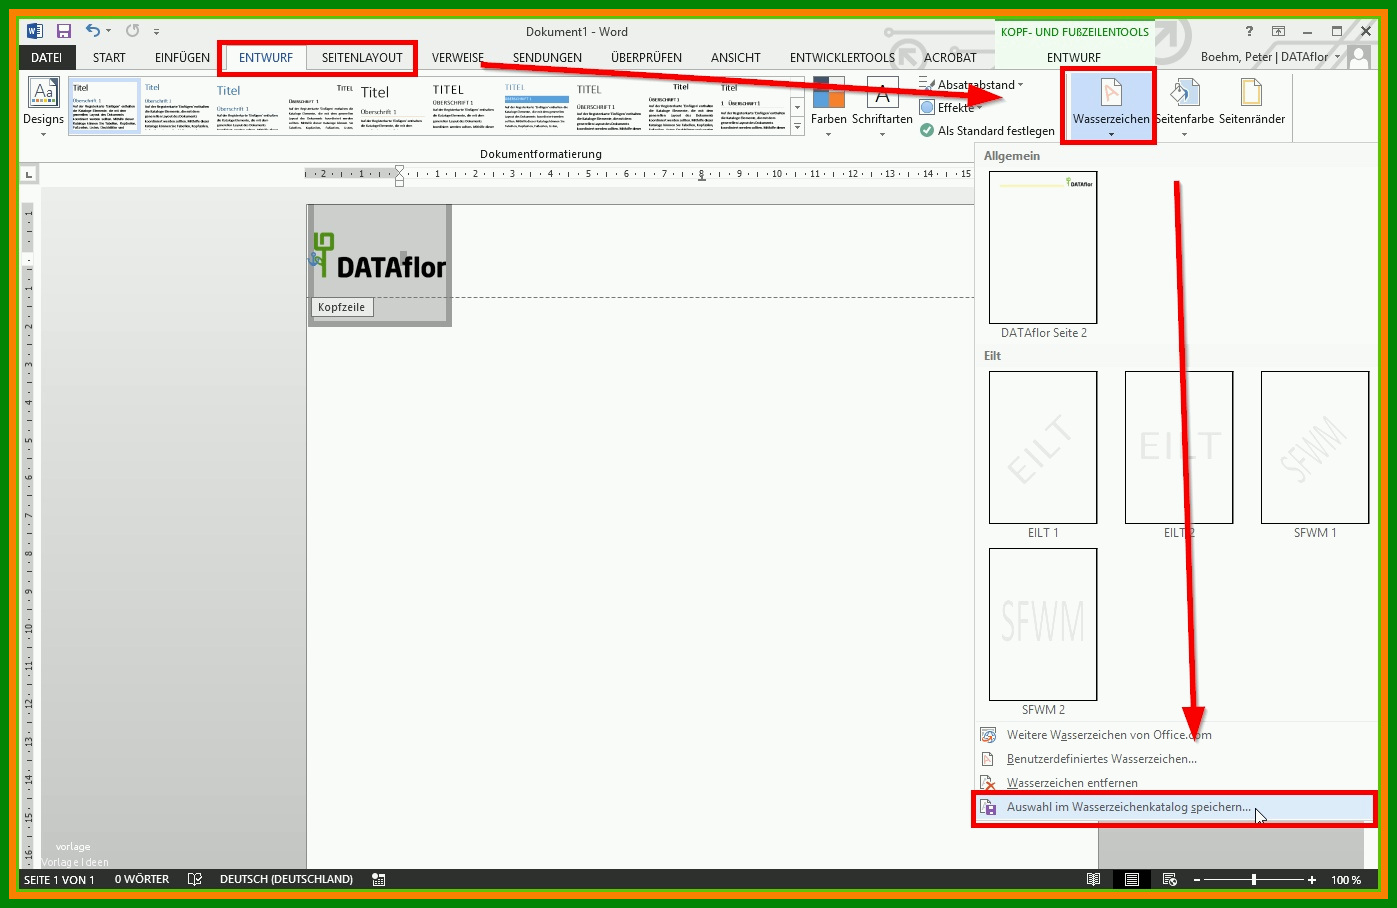
Task: Click the 0 WÖRTER word count
Action: [x=142, y=880]
